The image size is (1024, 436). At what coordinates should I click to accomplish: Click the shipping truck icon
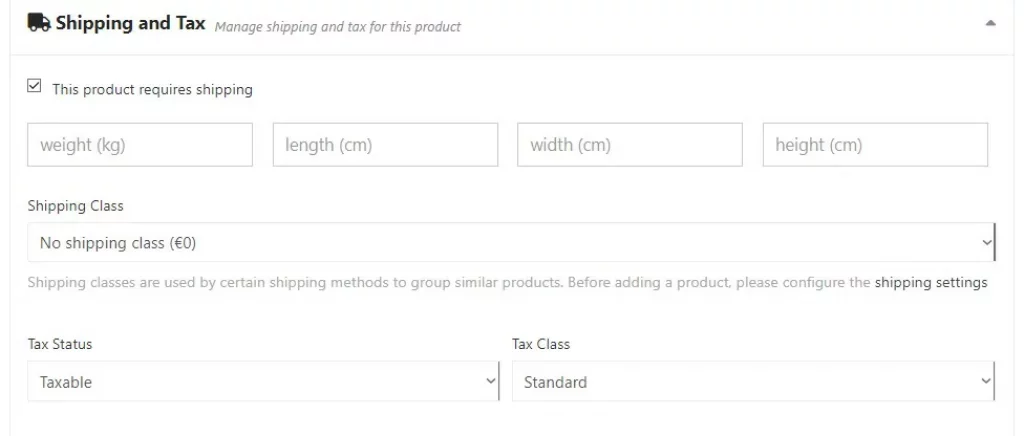39,24
